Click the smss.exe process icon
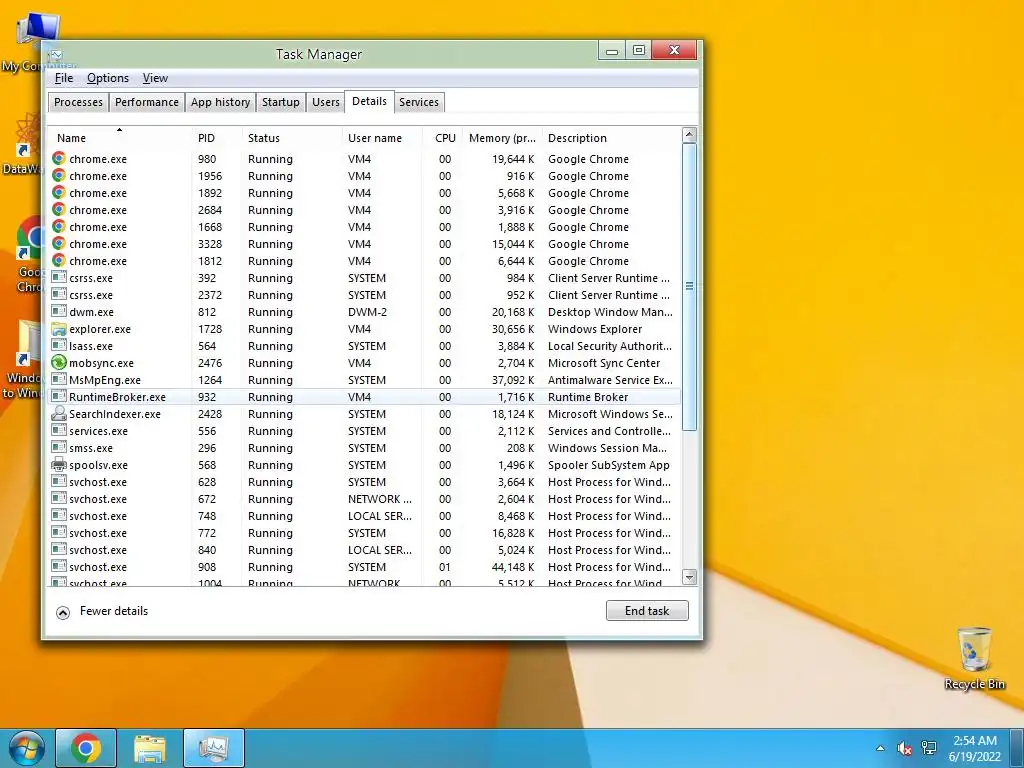This screenshot has width=1024, height=768. coord(59,447)
